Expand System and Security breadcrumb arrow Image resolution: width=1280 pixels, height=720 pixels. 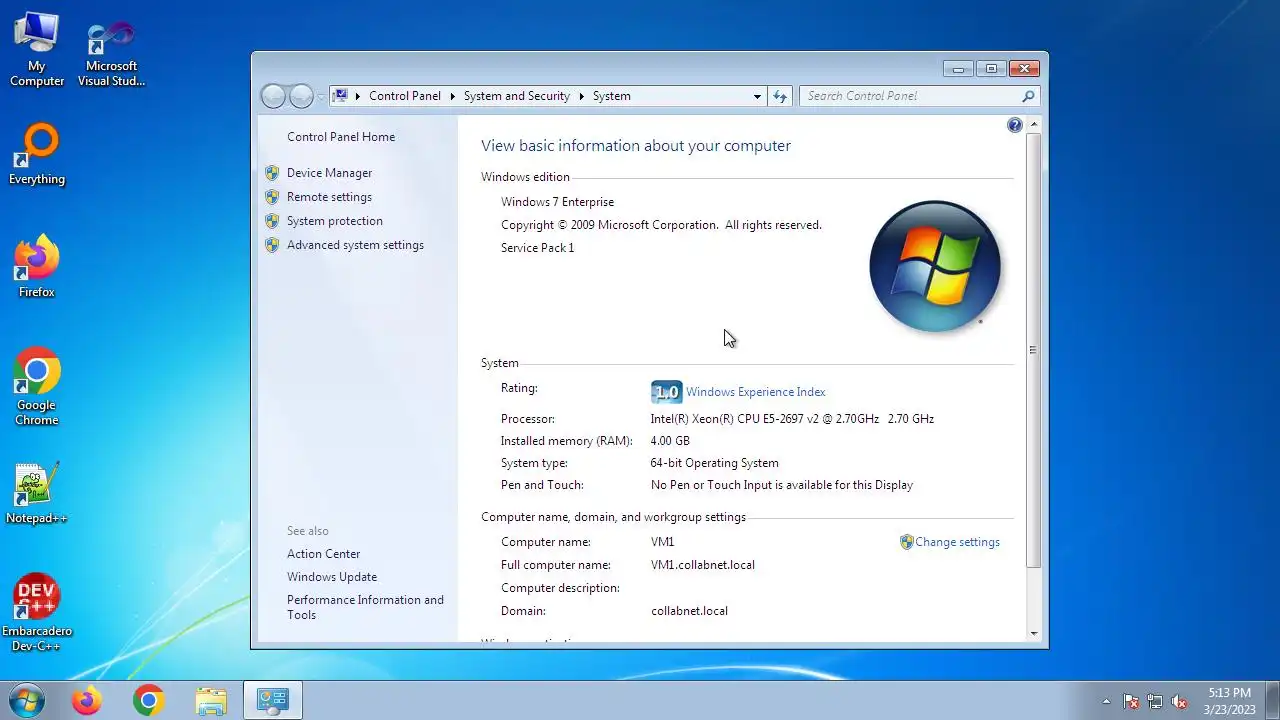pyautogui.click(x=581, y=96)
